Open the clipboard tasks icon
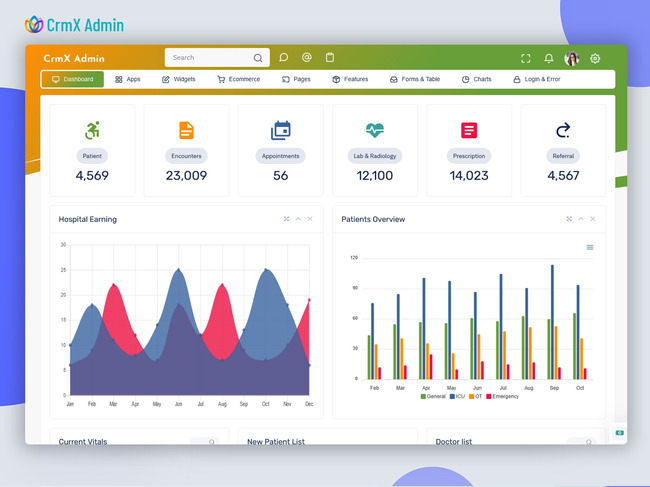Viewport: 650px width, 487px height. [x=330, y=57]
